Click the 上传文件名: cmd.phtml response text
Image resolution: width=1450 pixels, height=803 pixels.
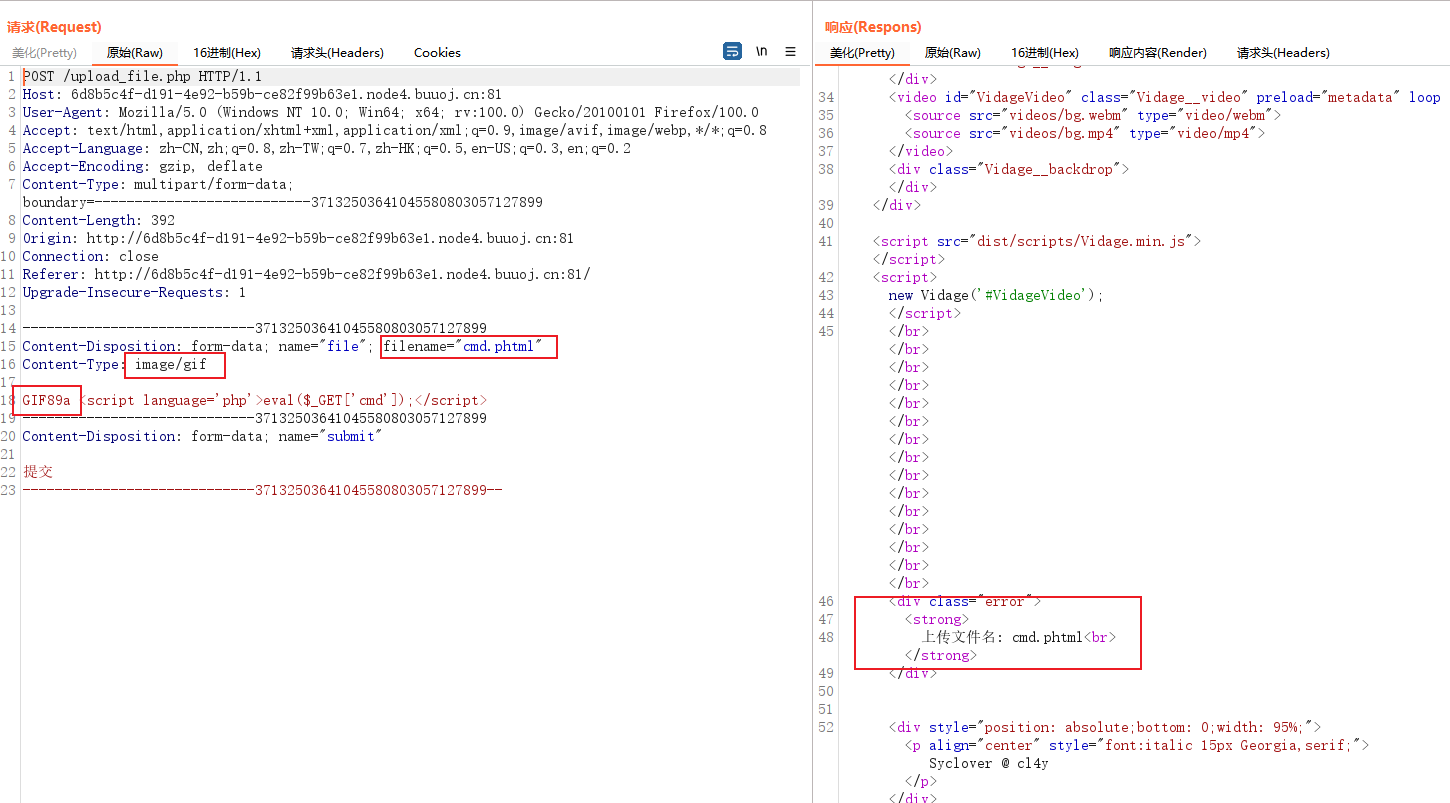1001,637
